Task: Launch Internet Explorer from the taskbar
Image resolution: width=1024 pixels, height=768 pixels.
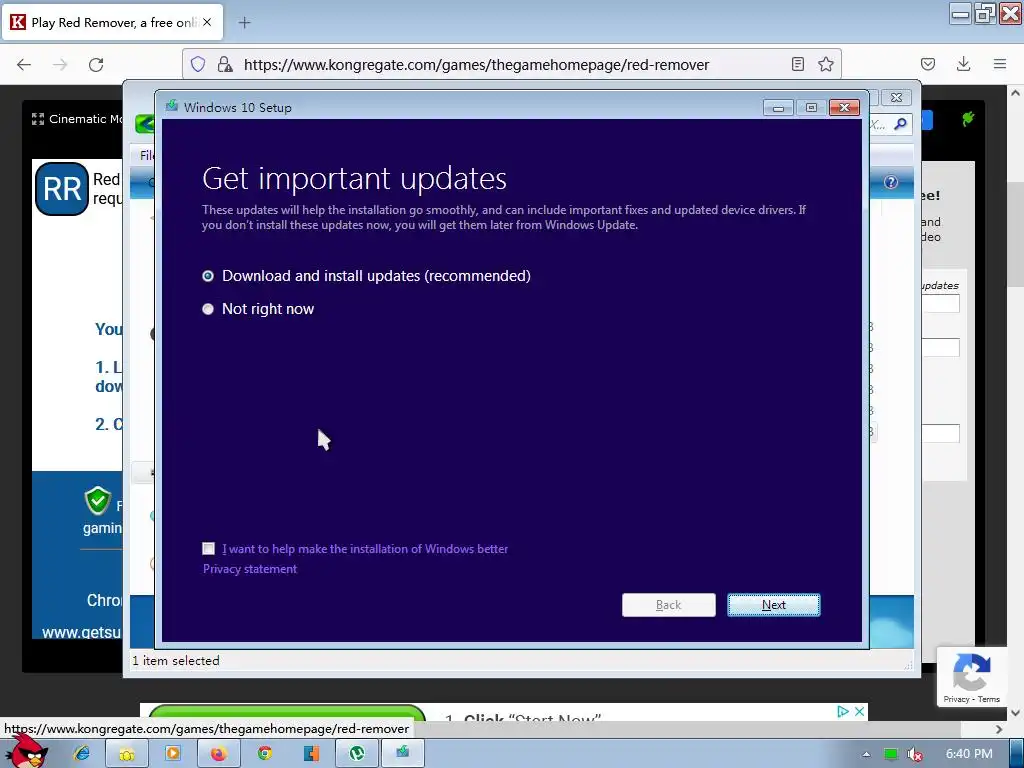Action: pyautogui.click(x=82, y=753)
